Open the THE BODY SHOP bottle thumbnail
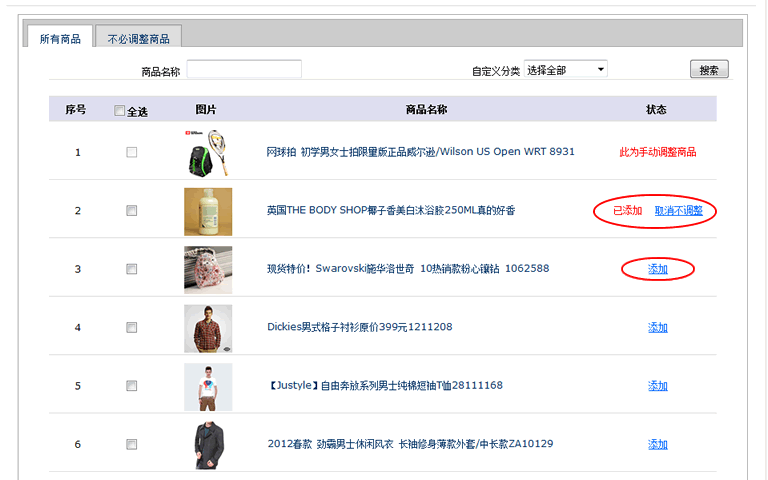Image resolution: width=768 pixels, height=480 pixels. point(208,212)
